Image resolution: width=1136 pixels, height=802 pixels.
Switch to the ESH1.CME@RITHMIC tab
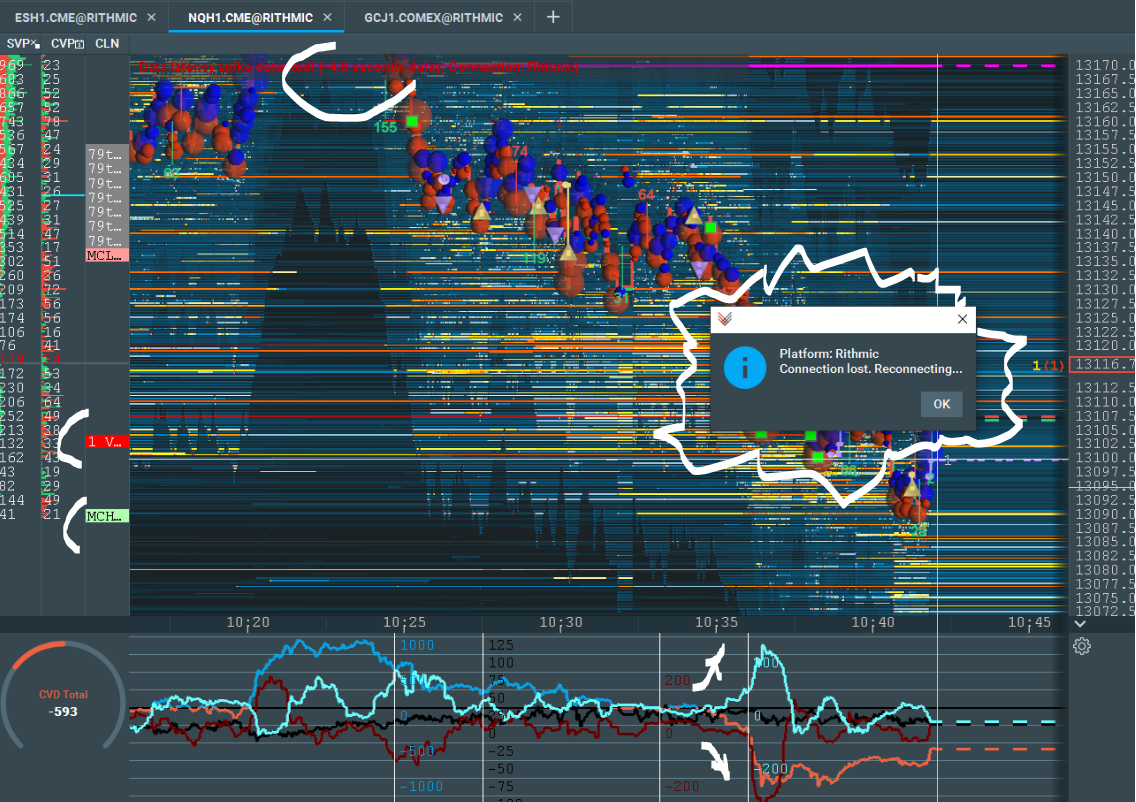[x=75, y=17]
